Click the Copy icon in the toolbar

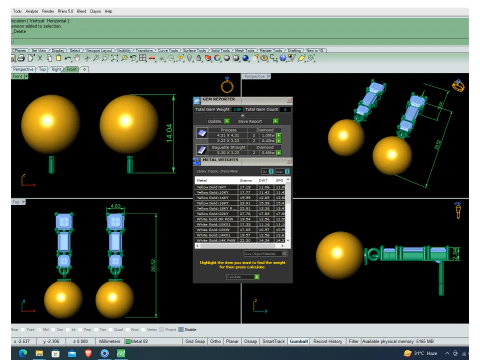(49, 58)
